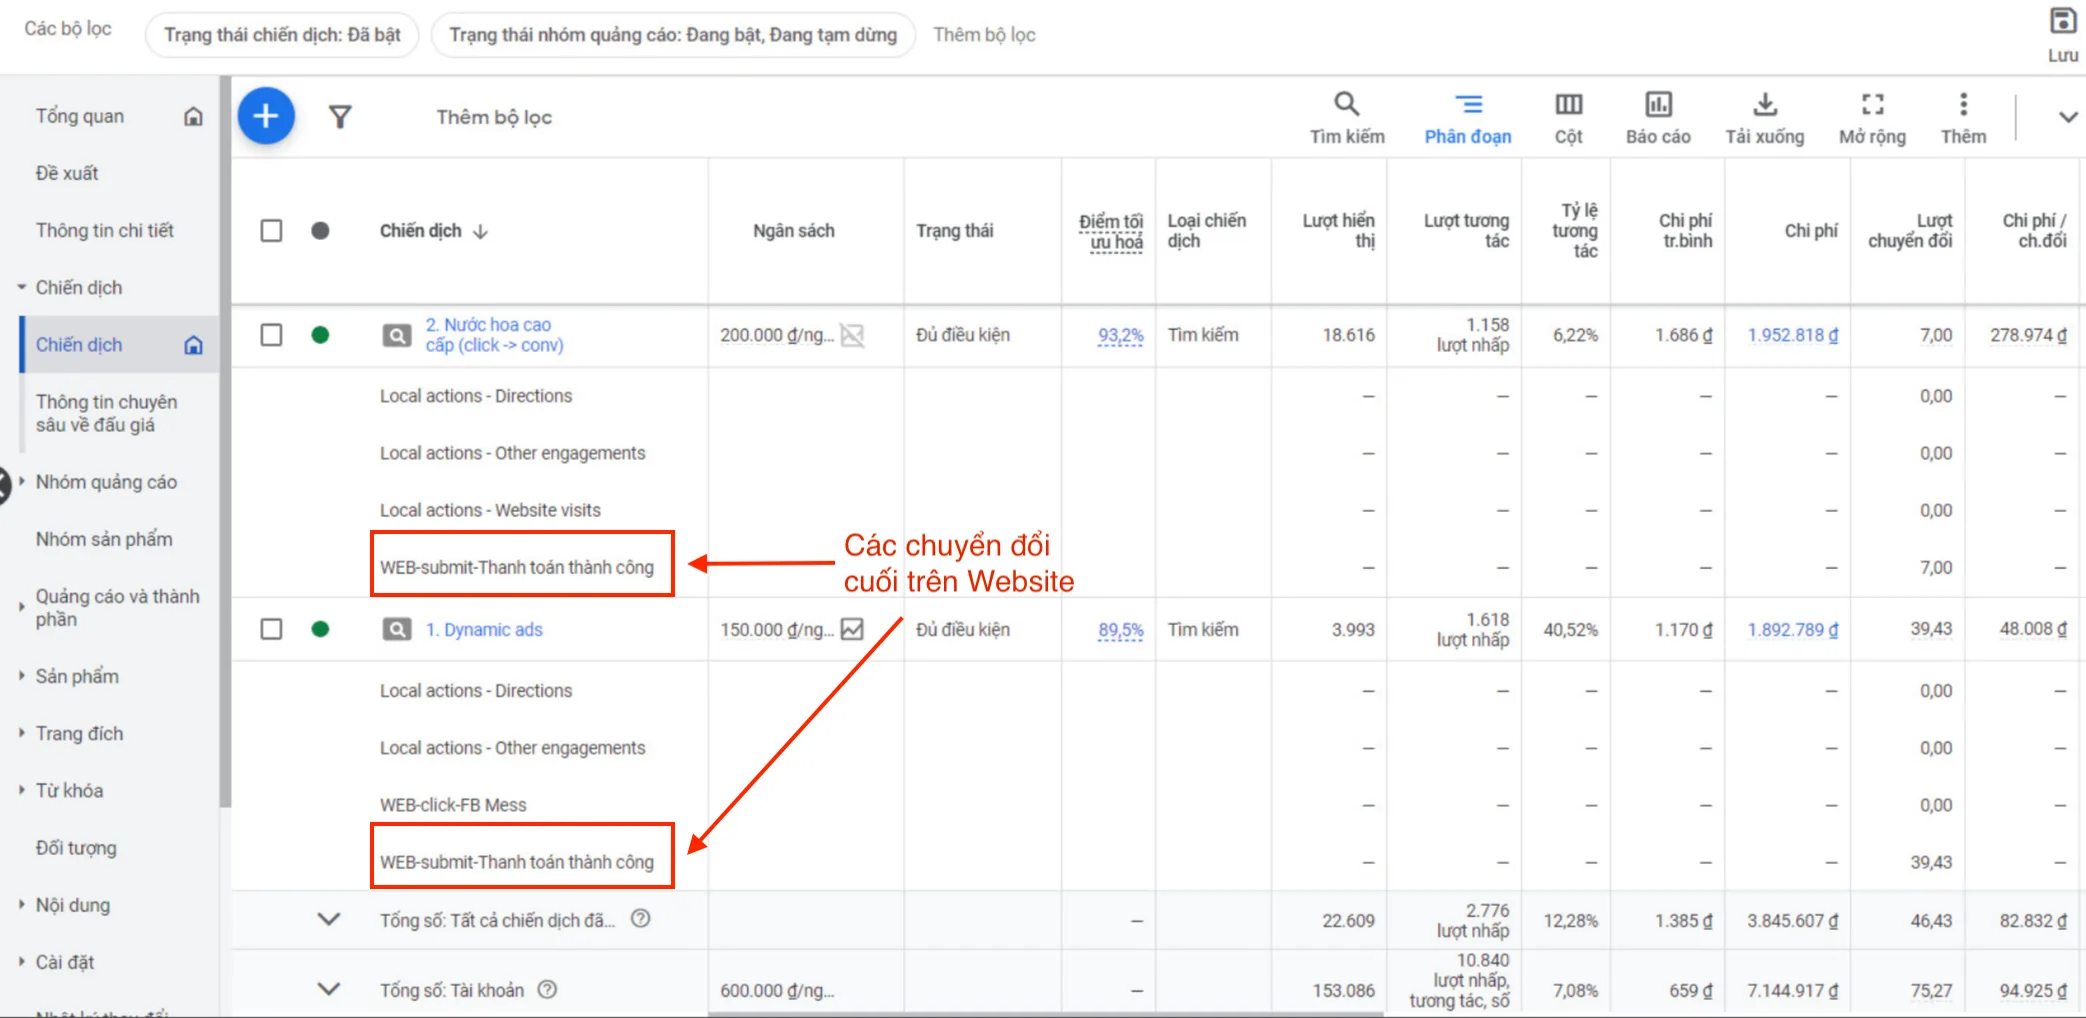The width and height of the screenshot is (2086, 1018).
Task: Expand Tổng số: Tất cả chiến dịch row
Action: pyautogui.click(x=328, y=919)
